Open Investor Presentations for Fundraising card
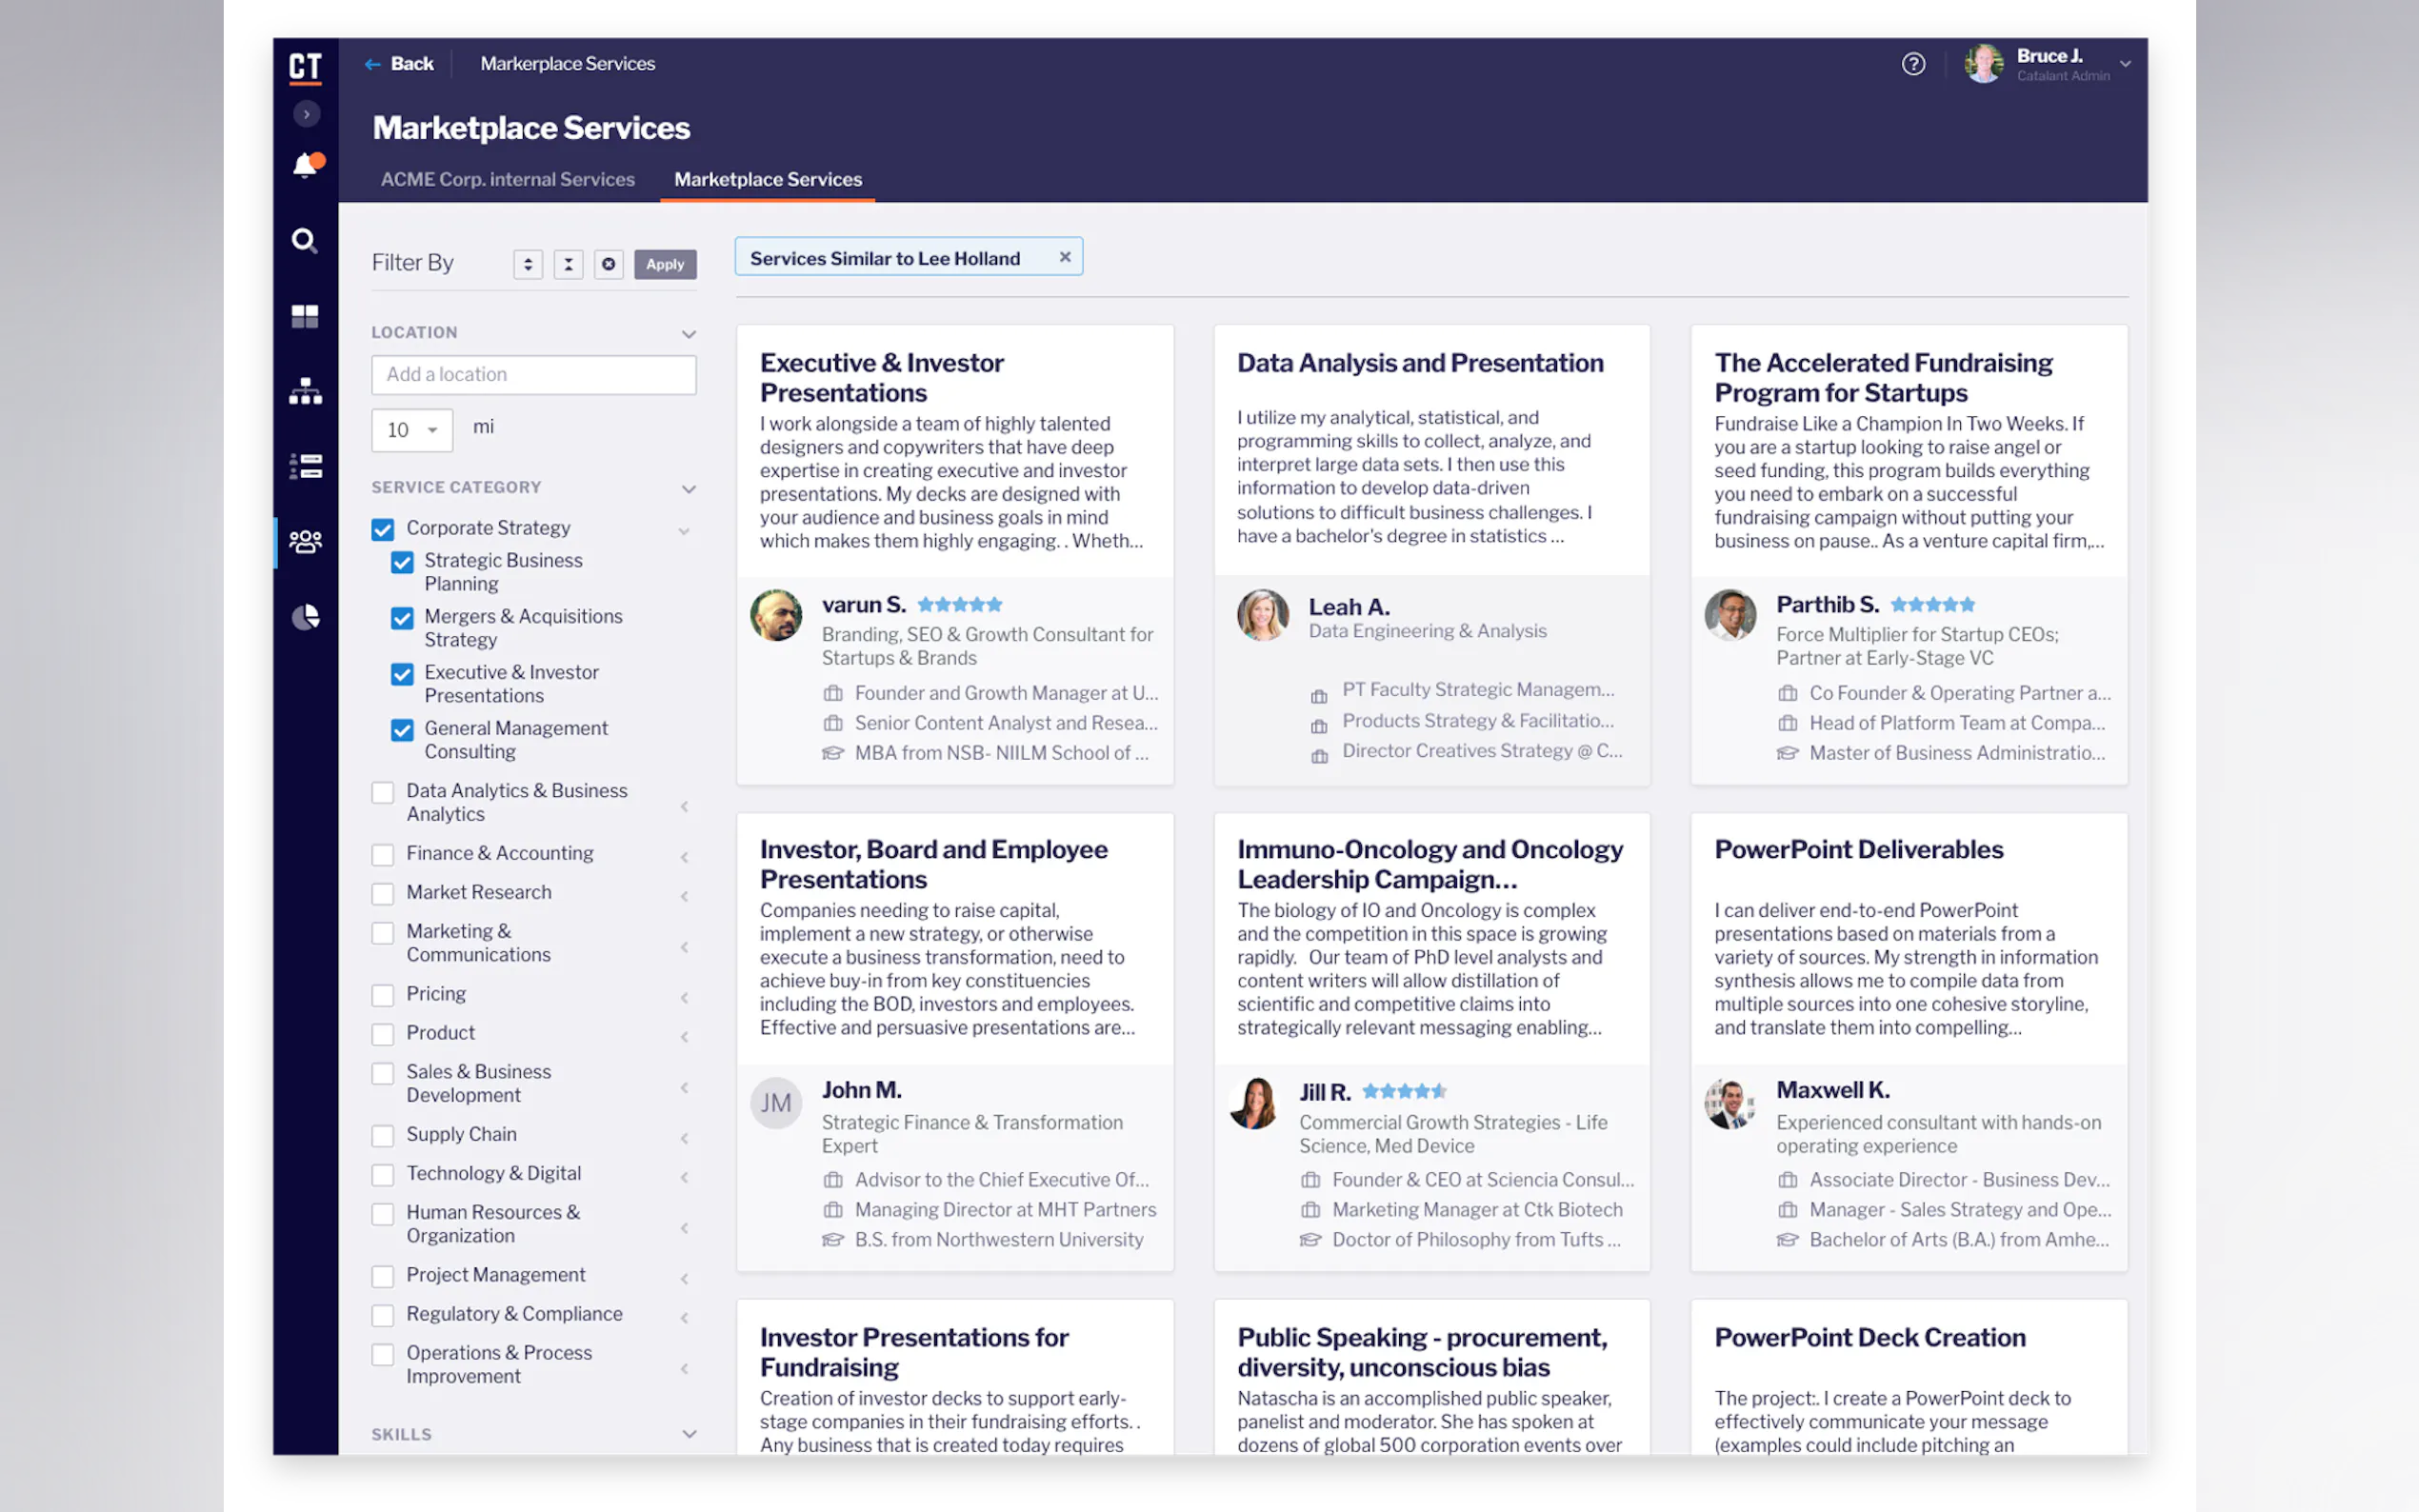2419x1512 pixels. (914, 1352)
